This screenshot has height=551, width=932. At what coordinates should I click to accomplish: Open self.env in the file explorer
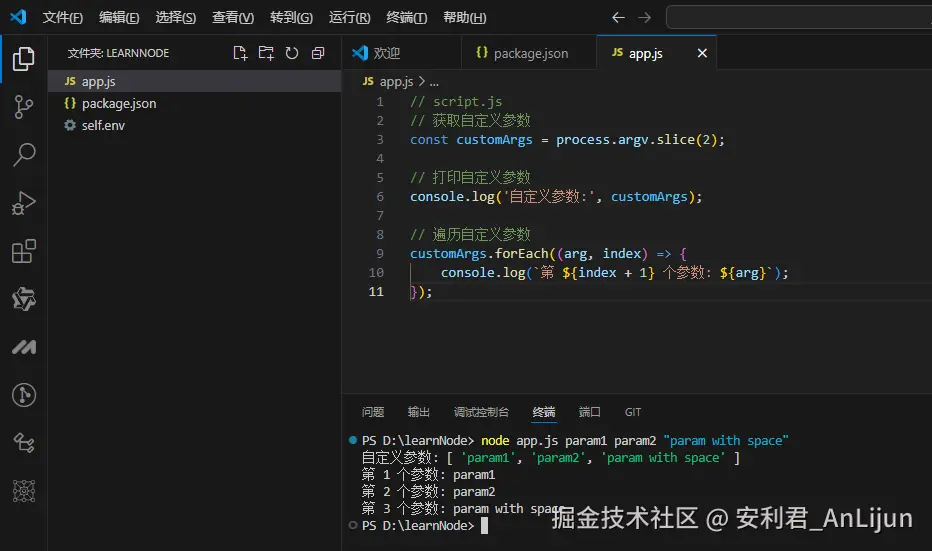click(x=195, y=125)
